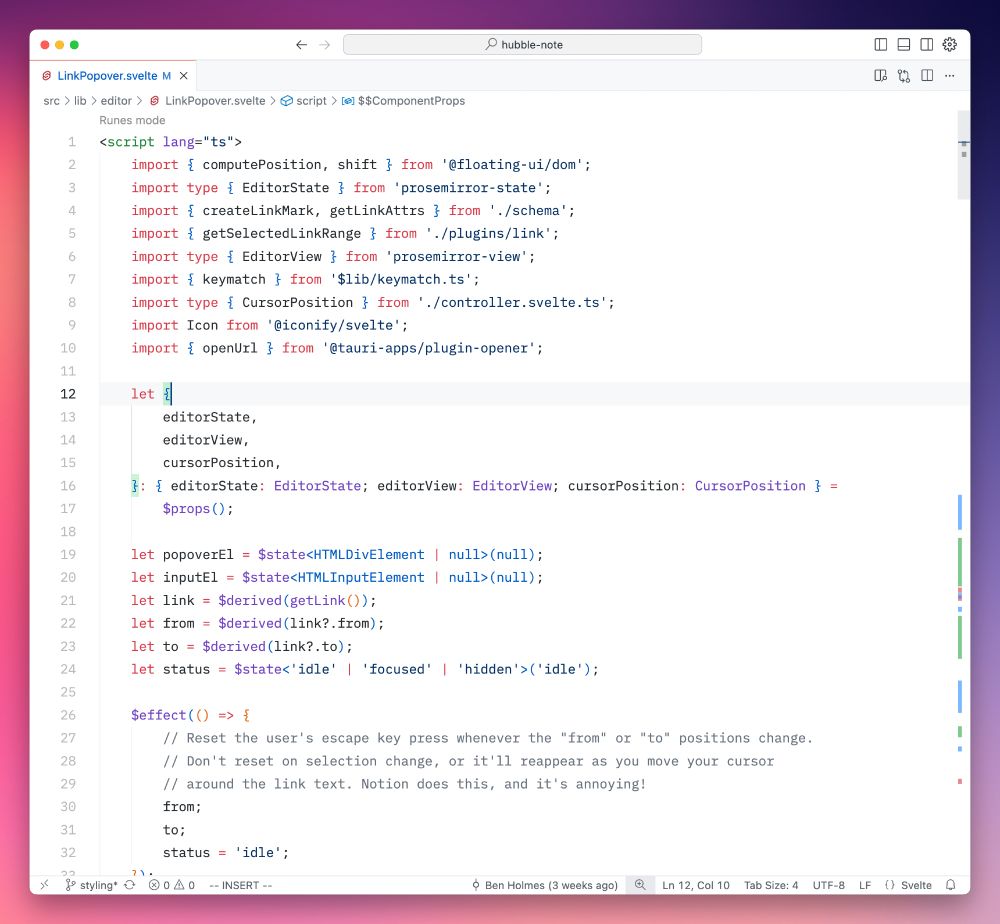This screenshot has width=1000, height=924.
Task: Open remote window icon in status bar
Action: (x=44, y=885)
